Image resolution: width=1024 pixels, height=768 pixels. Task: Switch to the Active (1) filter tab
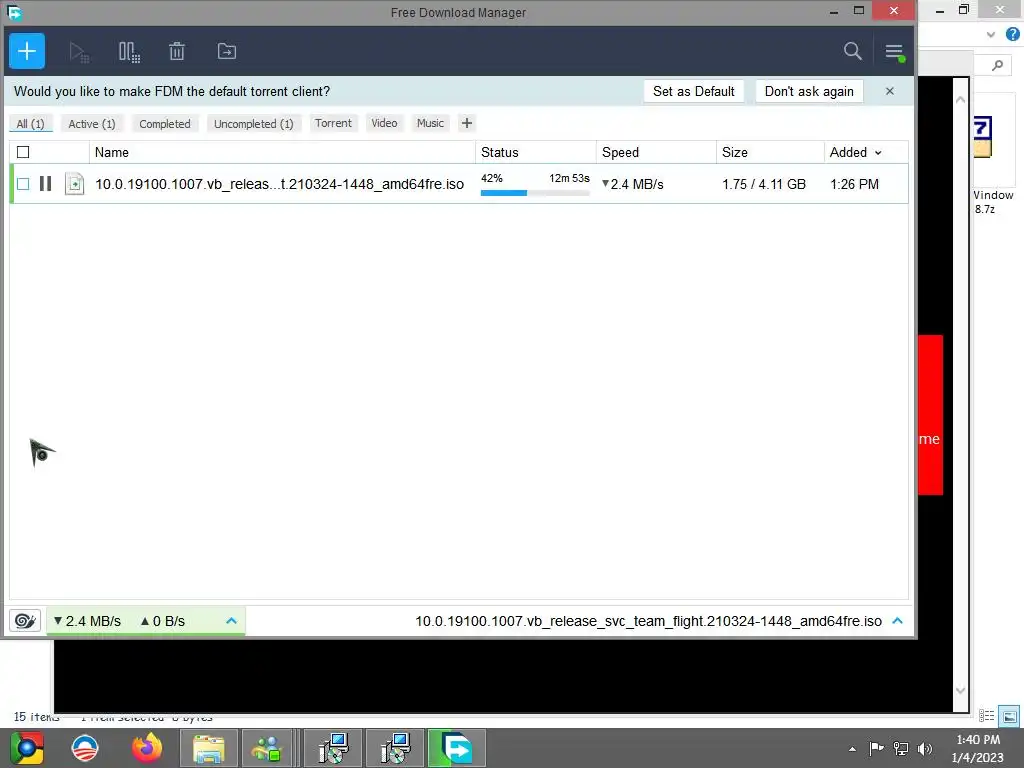click(92, 124)
